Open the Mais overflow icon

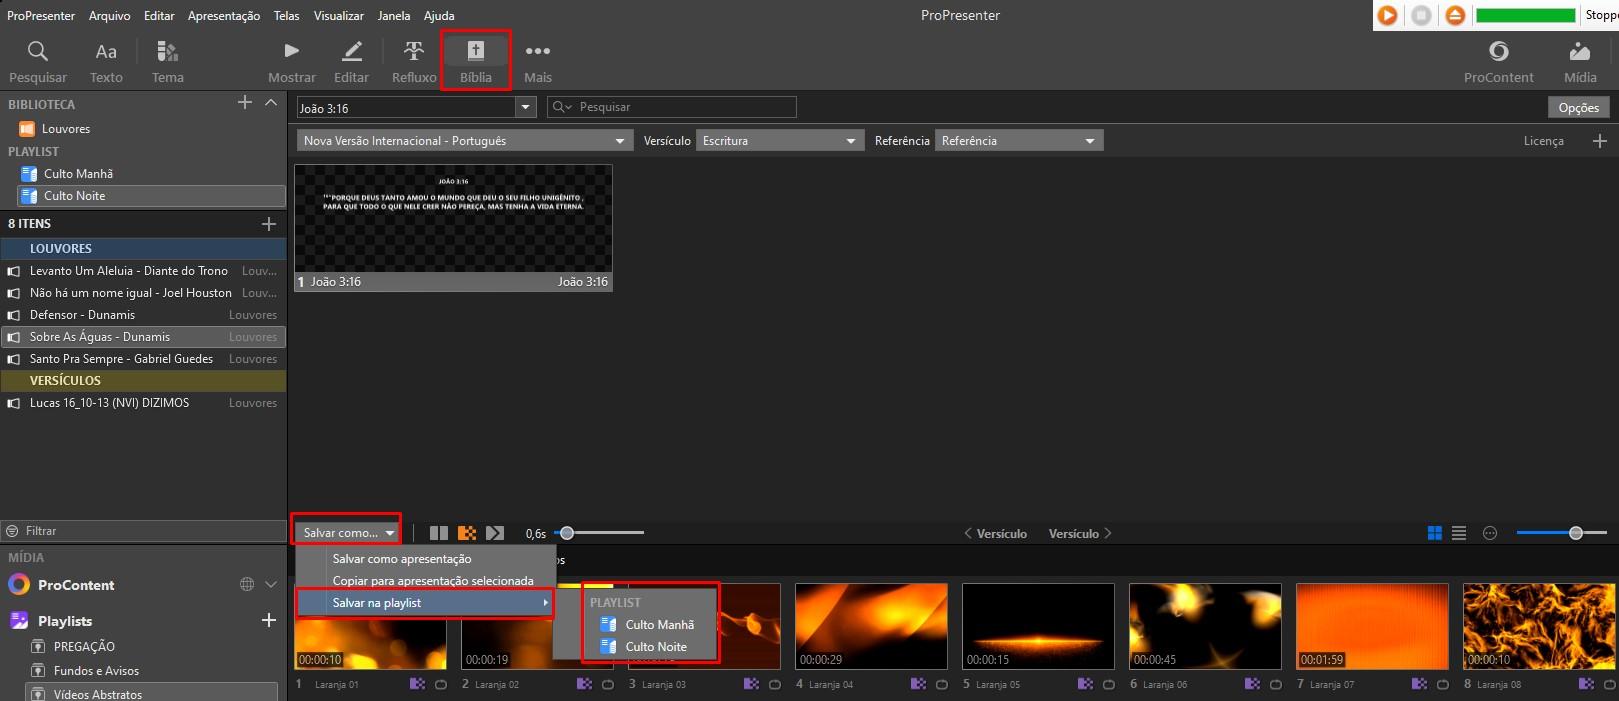[x=538, y=51]
